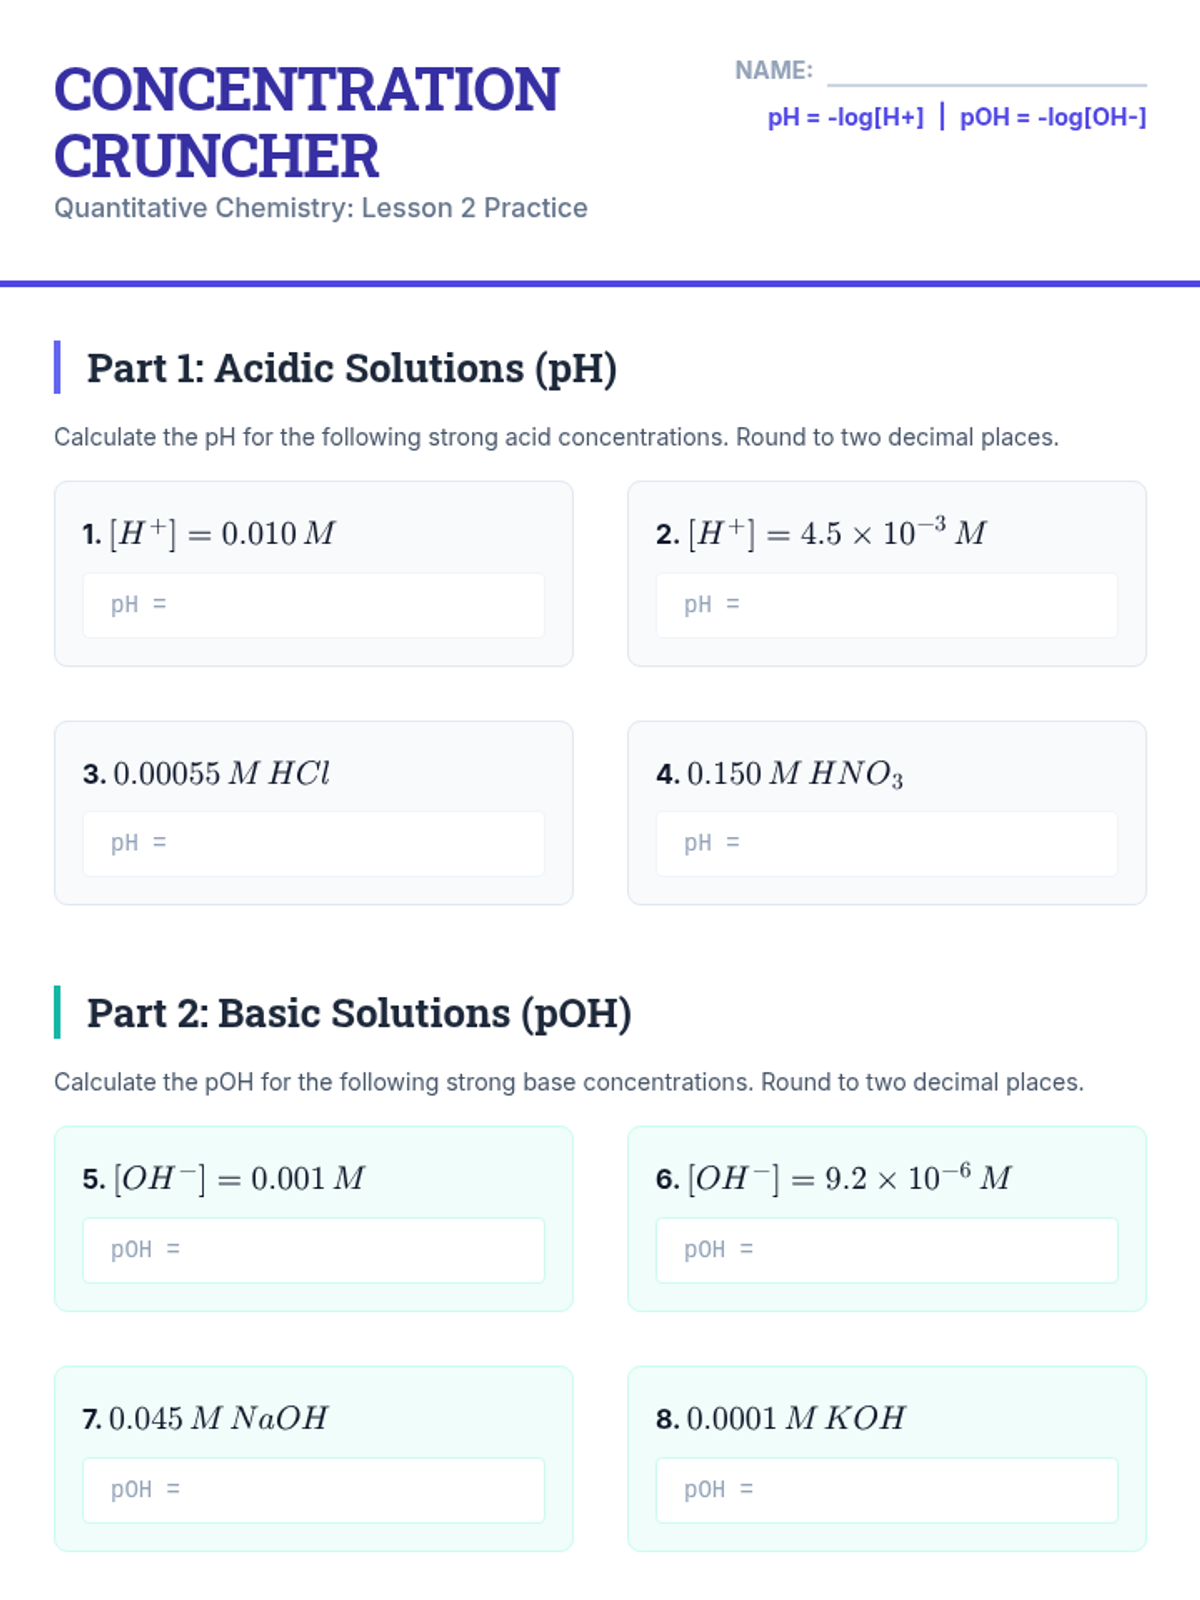Click the pOH answer box for problem 5
This screenshot has height=1600, width=1200.
point(314,1250)
